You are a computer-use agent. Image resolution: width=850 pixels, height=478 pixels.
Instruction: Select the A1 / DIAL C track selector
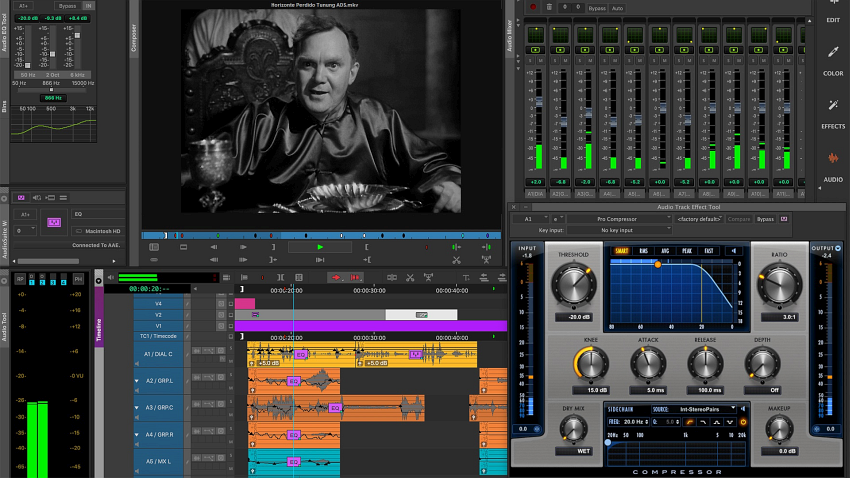coord(158,354)
